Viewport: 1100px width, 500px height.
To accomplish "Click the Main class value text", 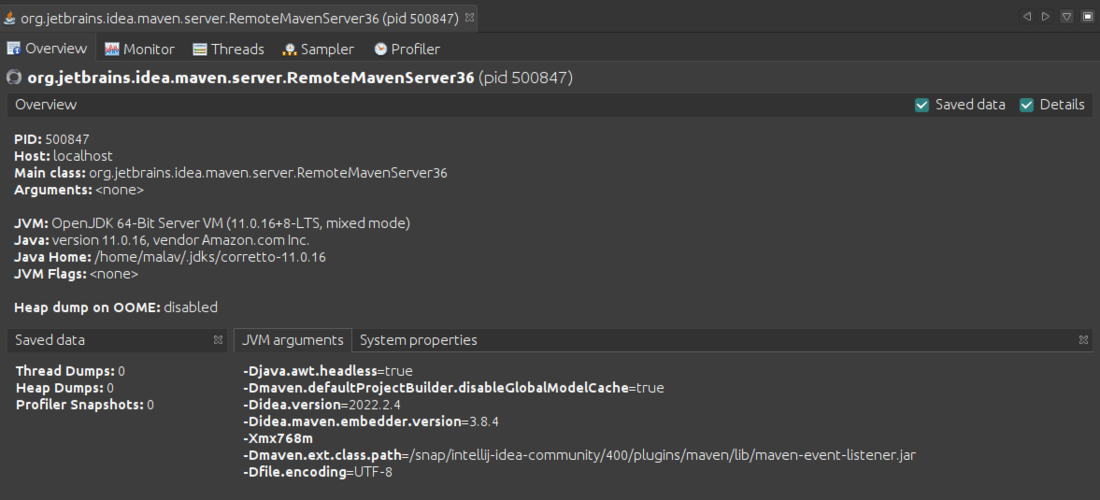I will [x=268, y=173].
